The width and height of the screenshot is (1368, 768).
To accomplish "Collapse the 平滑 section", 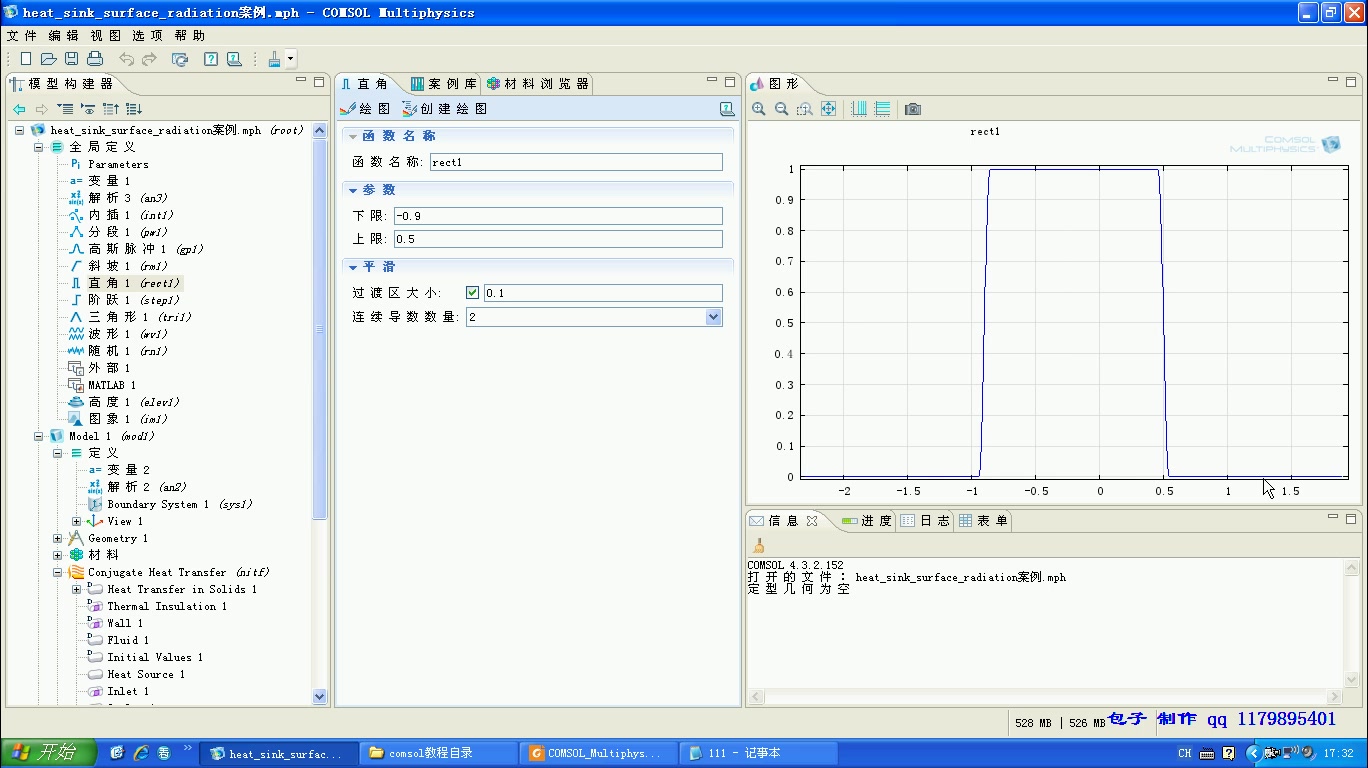I will (x=353, y=267).
